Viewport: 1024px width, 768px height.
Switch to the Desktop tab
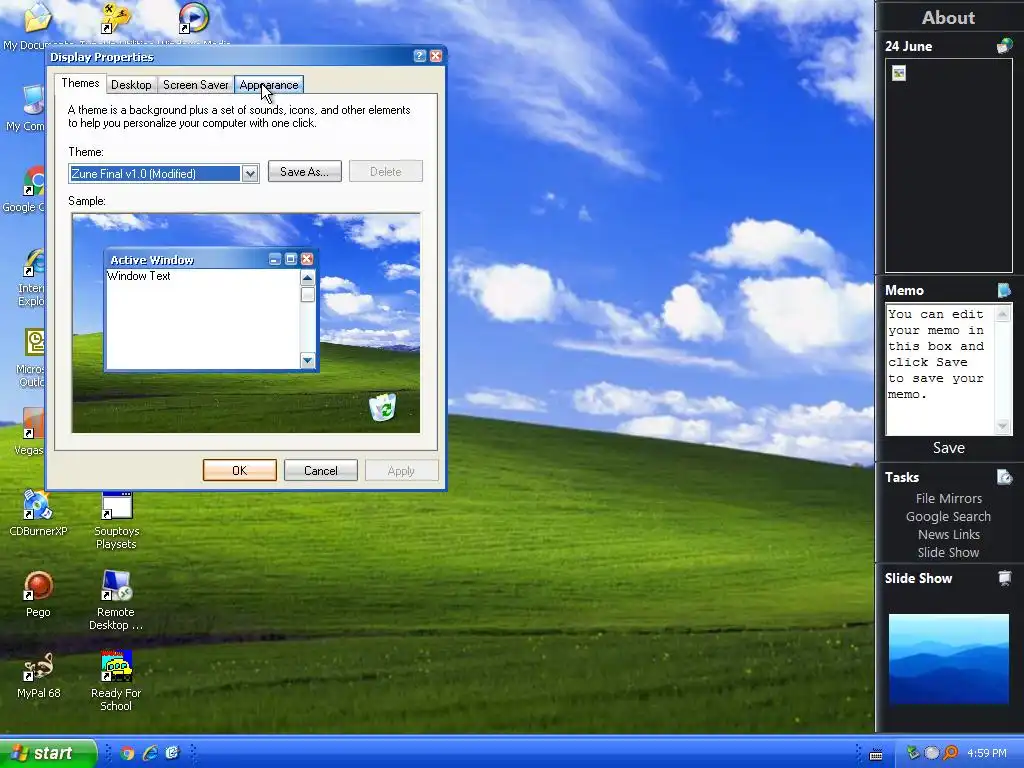[131, 85]
